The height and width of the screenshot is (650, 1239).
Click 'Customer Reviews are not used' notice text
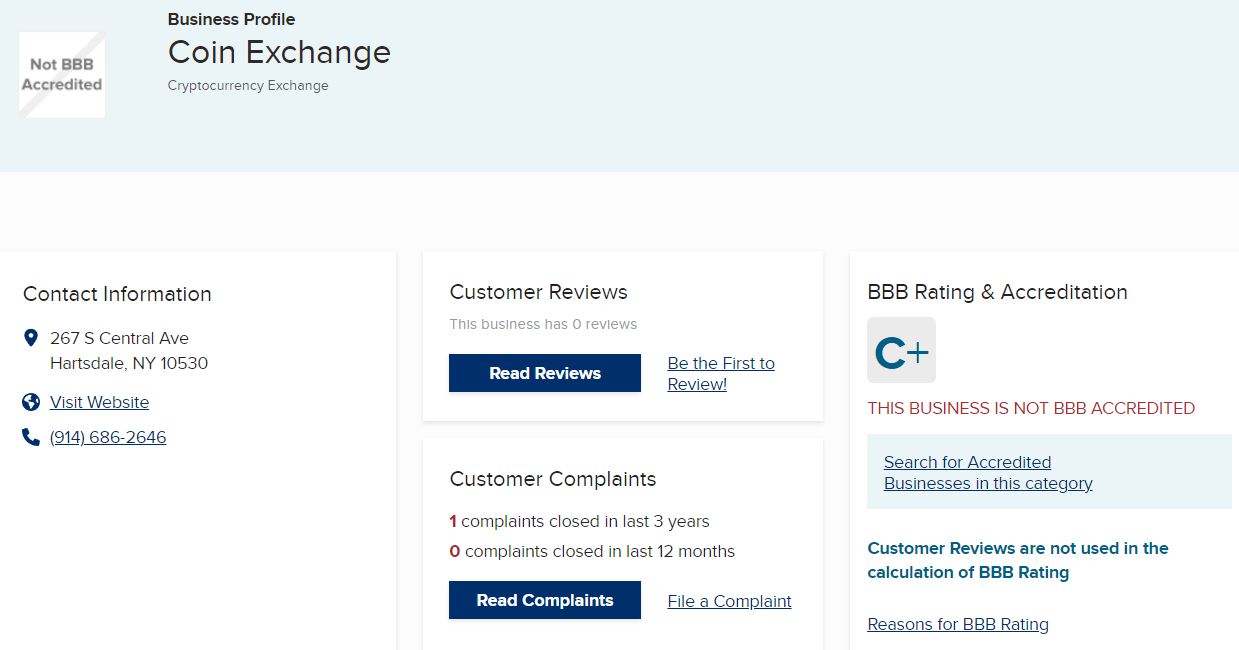pyautogui.click(x=1018, y=560)
